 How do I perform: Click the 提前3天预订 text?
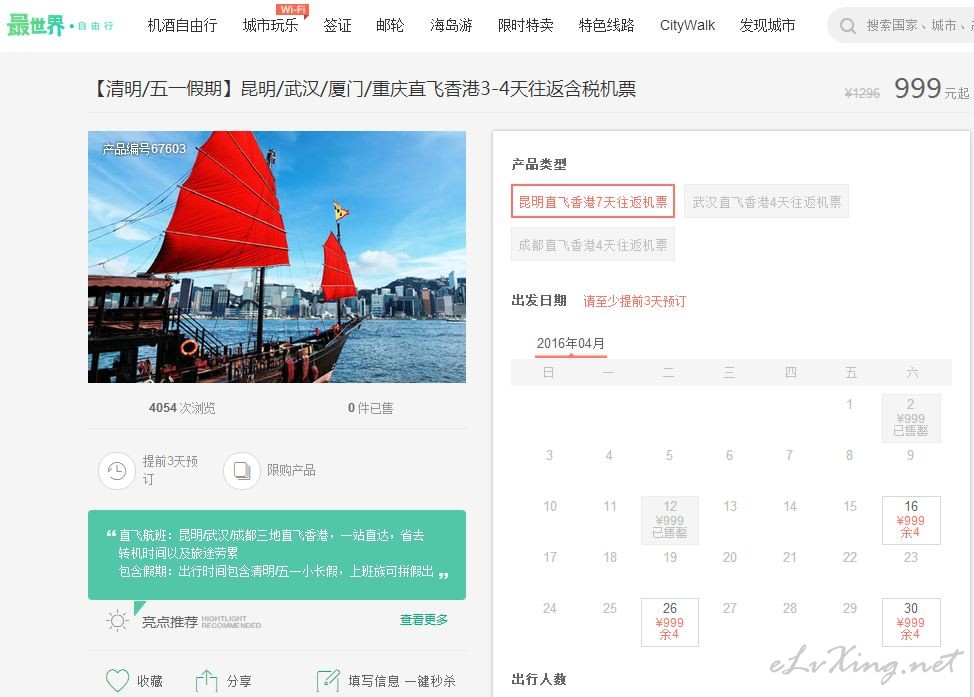point(170,470)
